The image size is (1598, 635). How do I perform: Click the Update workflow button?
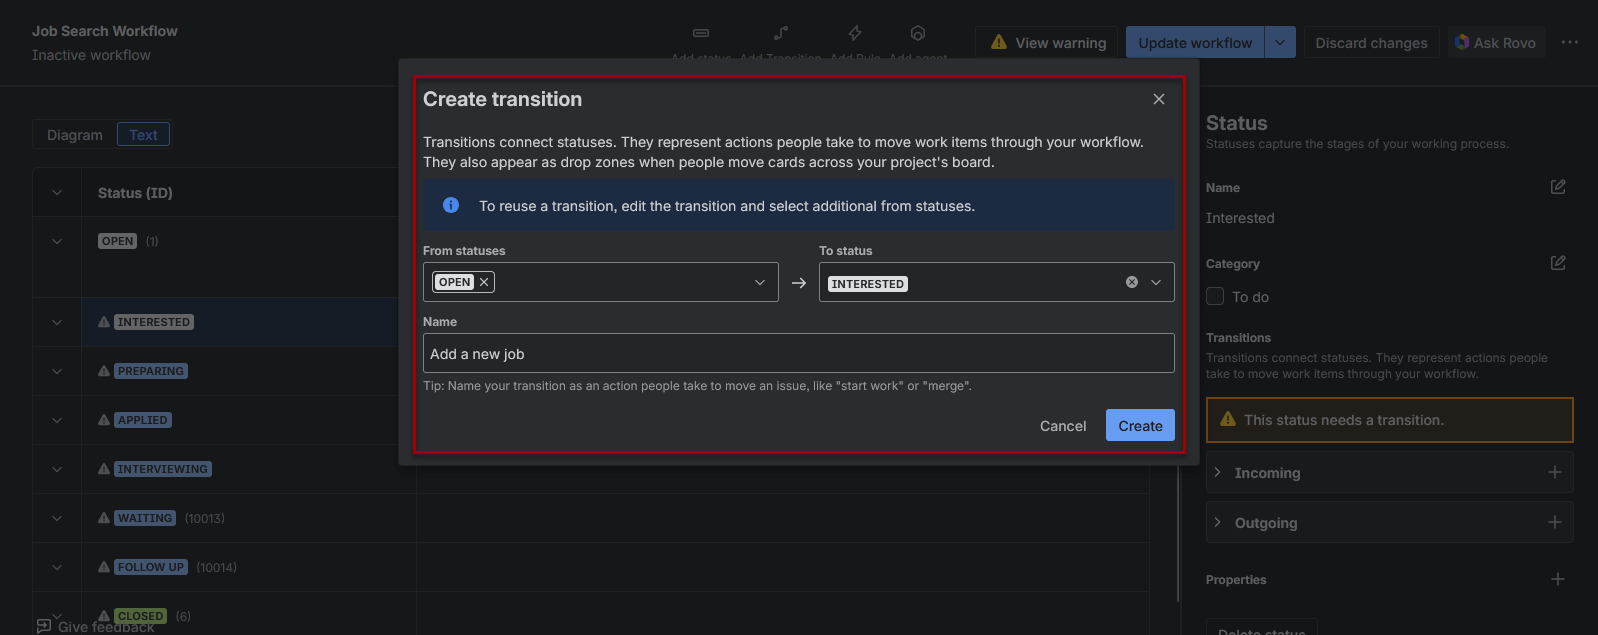point(1195,42)
